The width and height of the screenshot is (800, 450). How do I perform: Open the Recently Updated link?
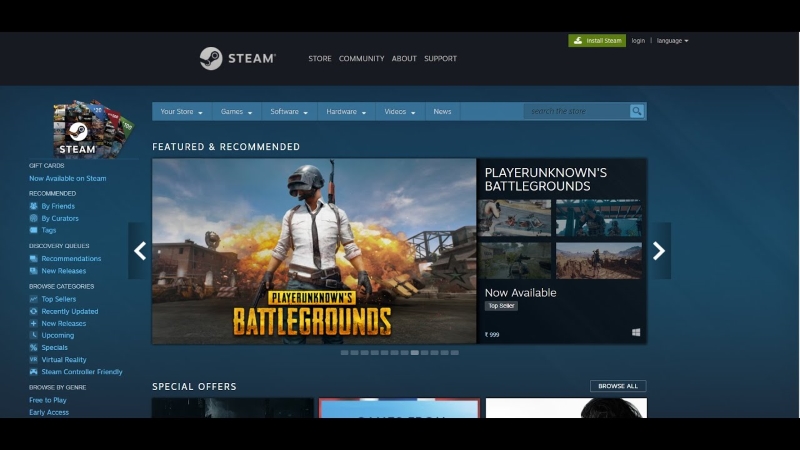click(70, 311)
